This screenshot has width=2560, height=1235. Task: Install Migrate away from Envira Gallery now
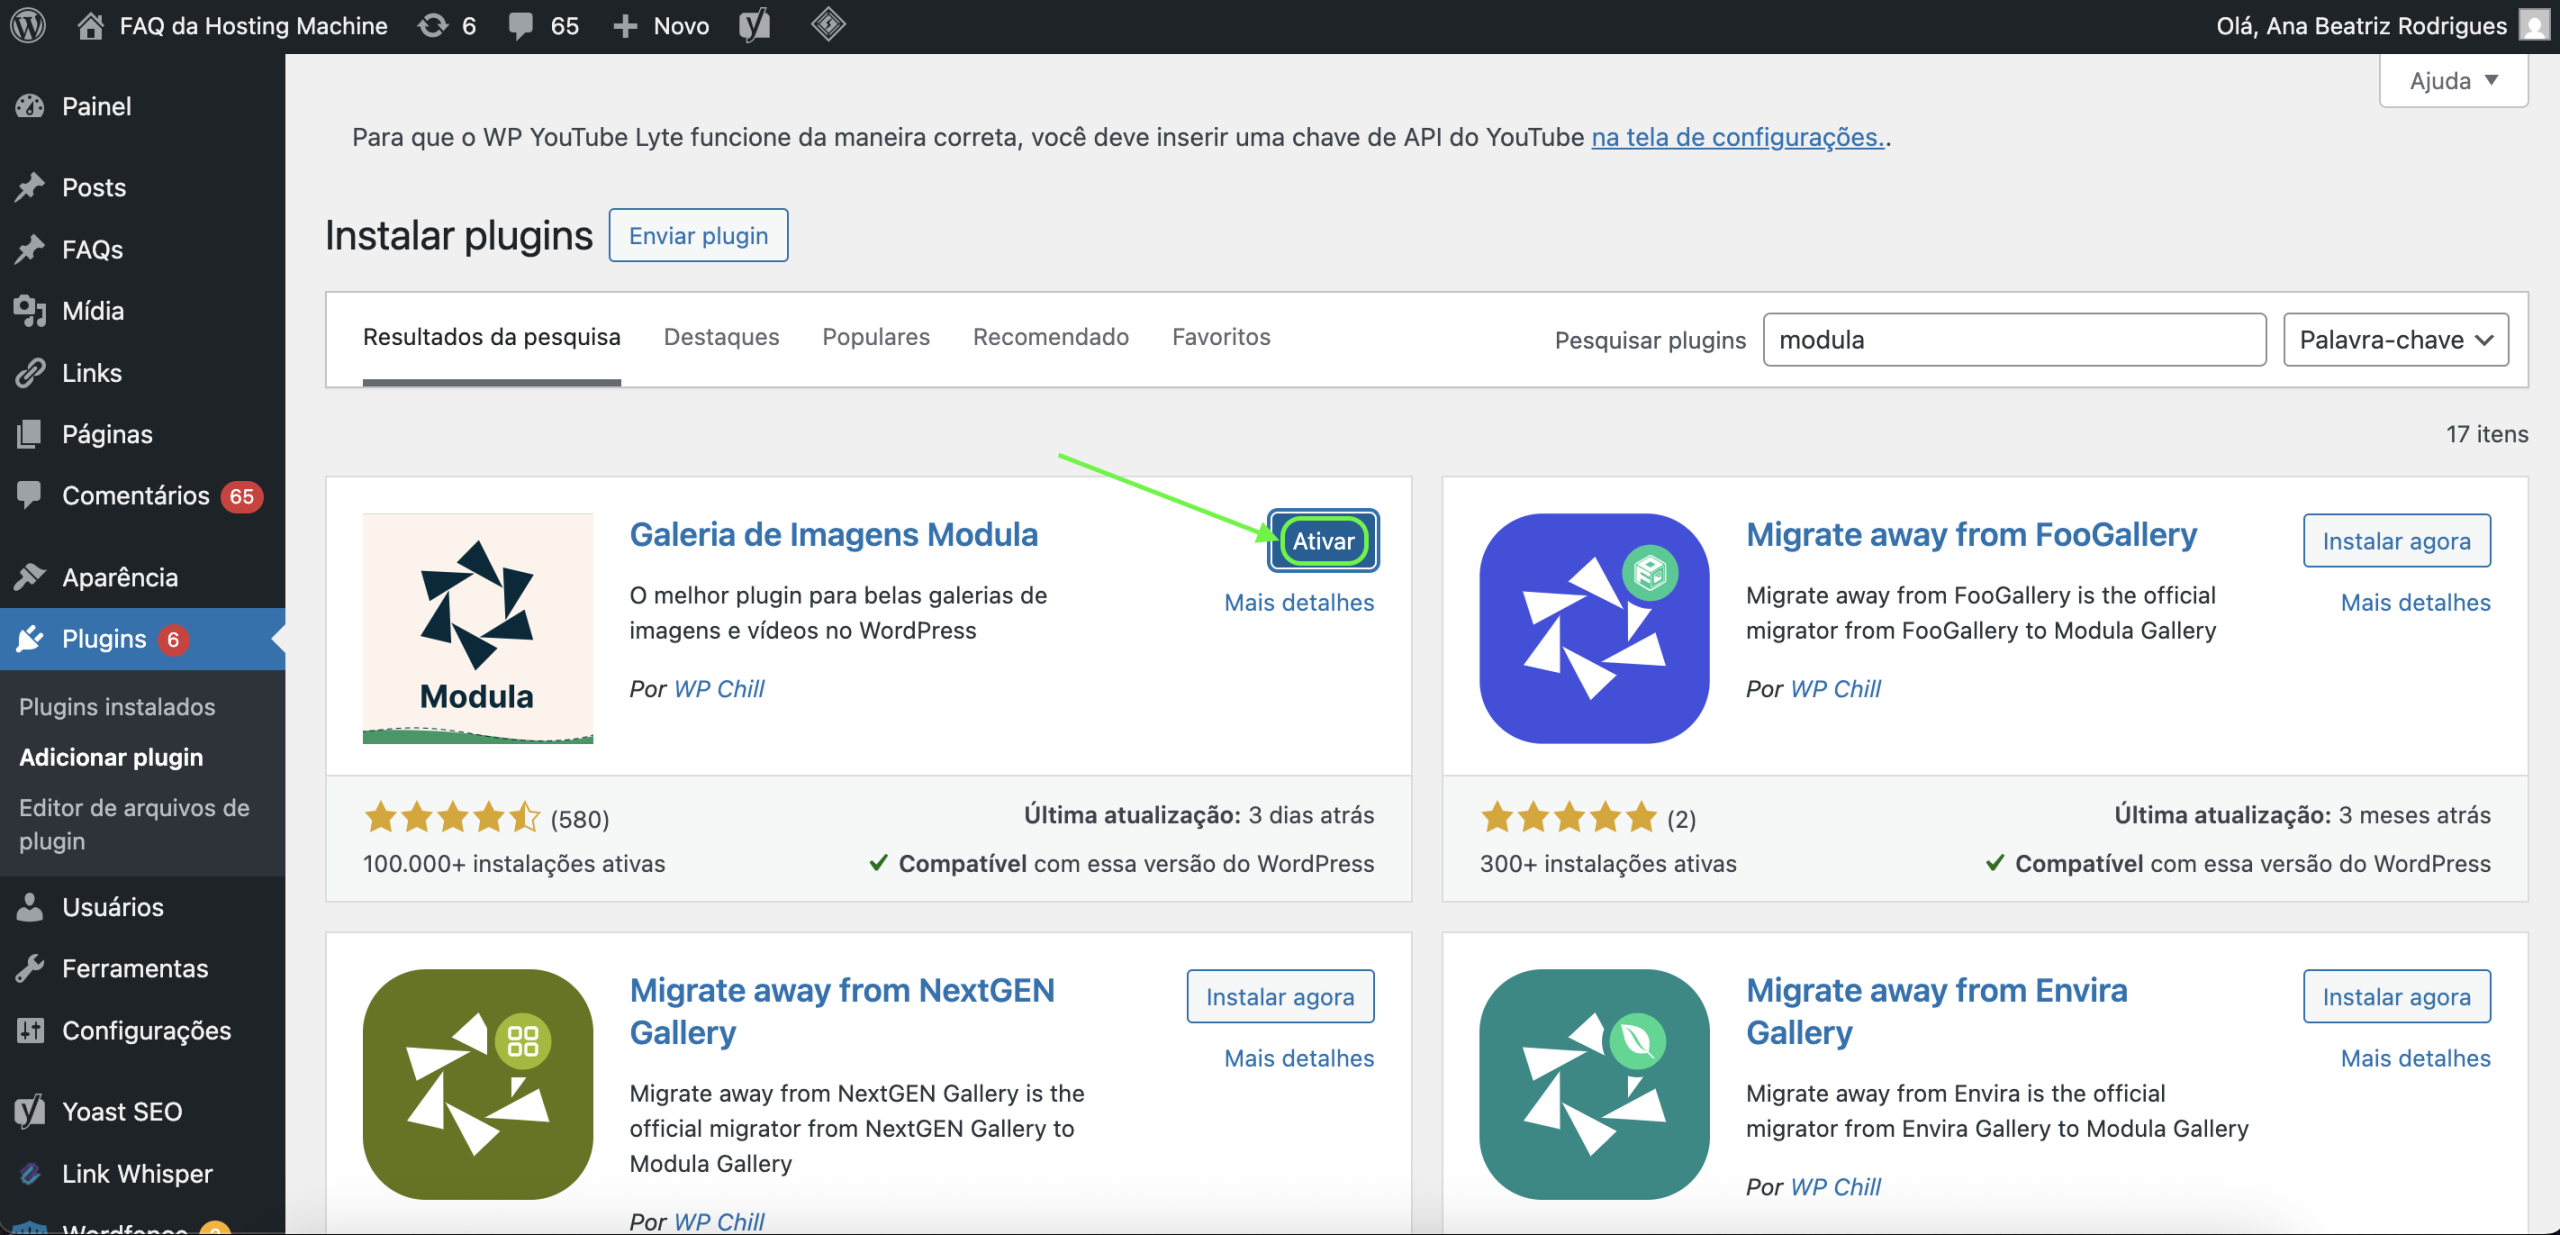click(2396, 997)
